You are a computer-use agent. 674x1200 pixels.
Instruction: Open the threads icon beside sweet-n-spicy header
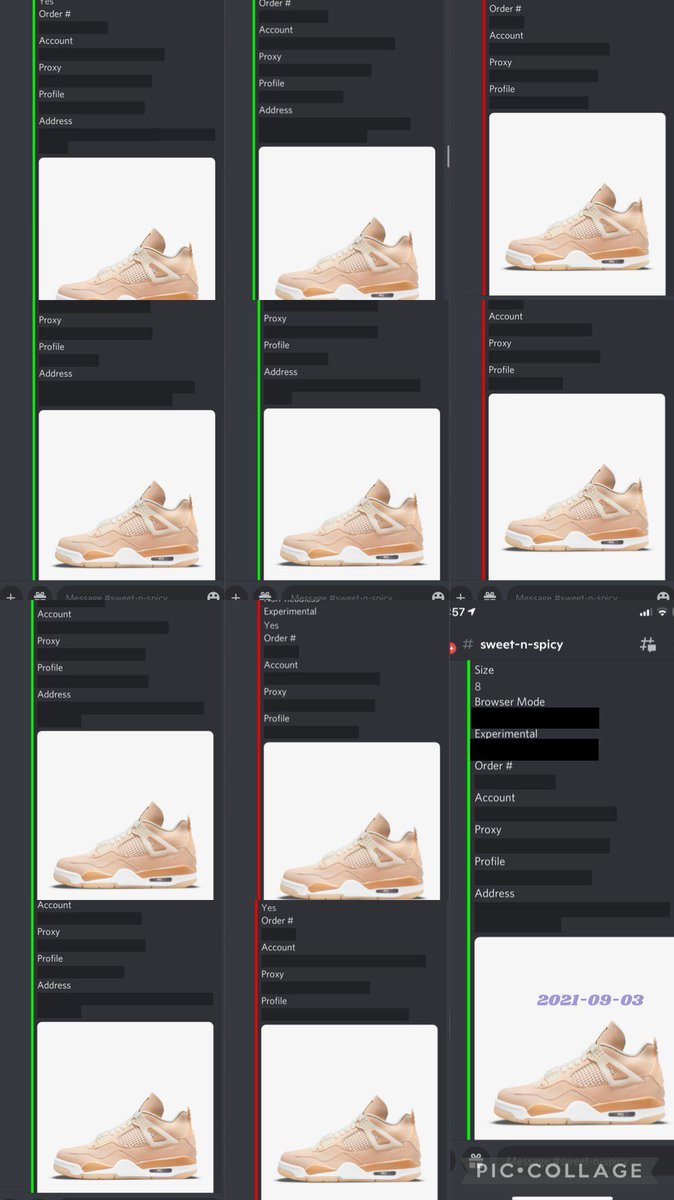click(x=647, y=645)
